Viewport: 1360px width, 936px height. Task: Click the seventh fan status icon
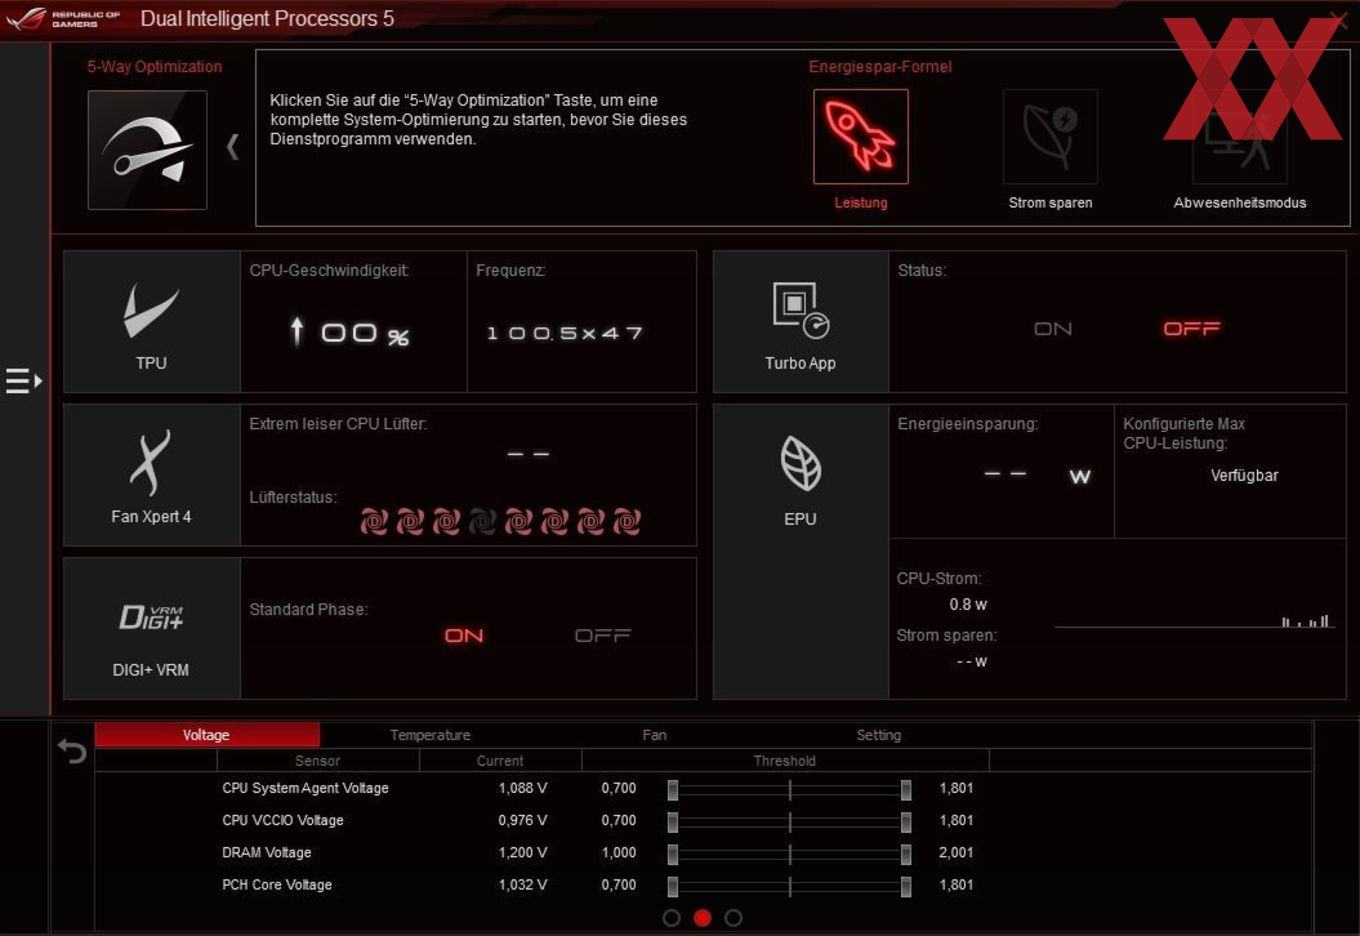click(x=590, y=521)
